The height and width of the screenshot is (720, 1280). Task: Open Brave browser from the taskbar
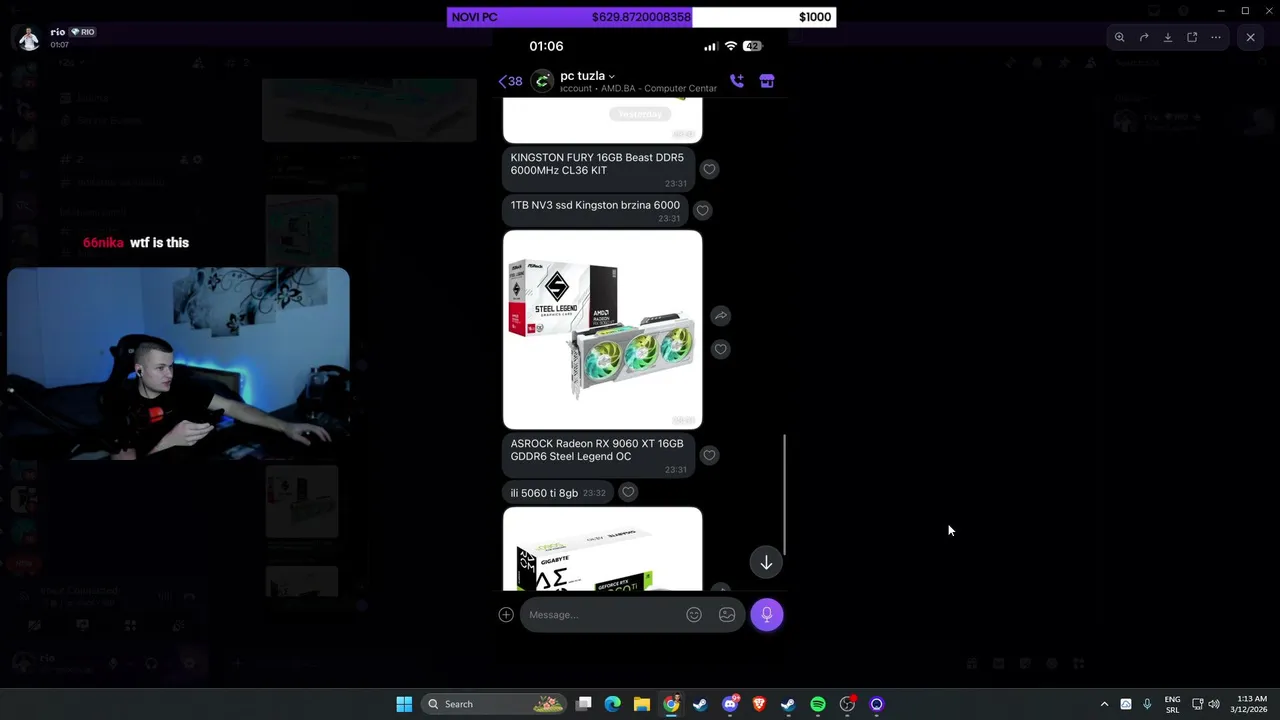point(759,704)
